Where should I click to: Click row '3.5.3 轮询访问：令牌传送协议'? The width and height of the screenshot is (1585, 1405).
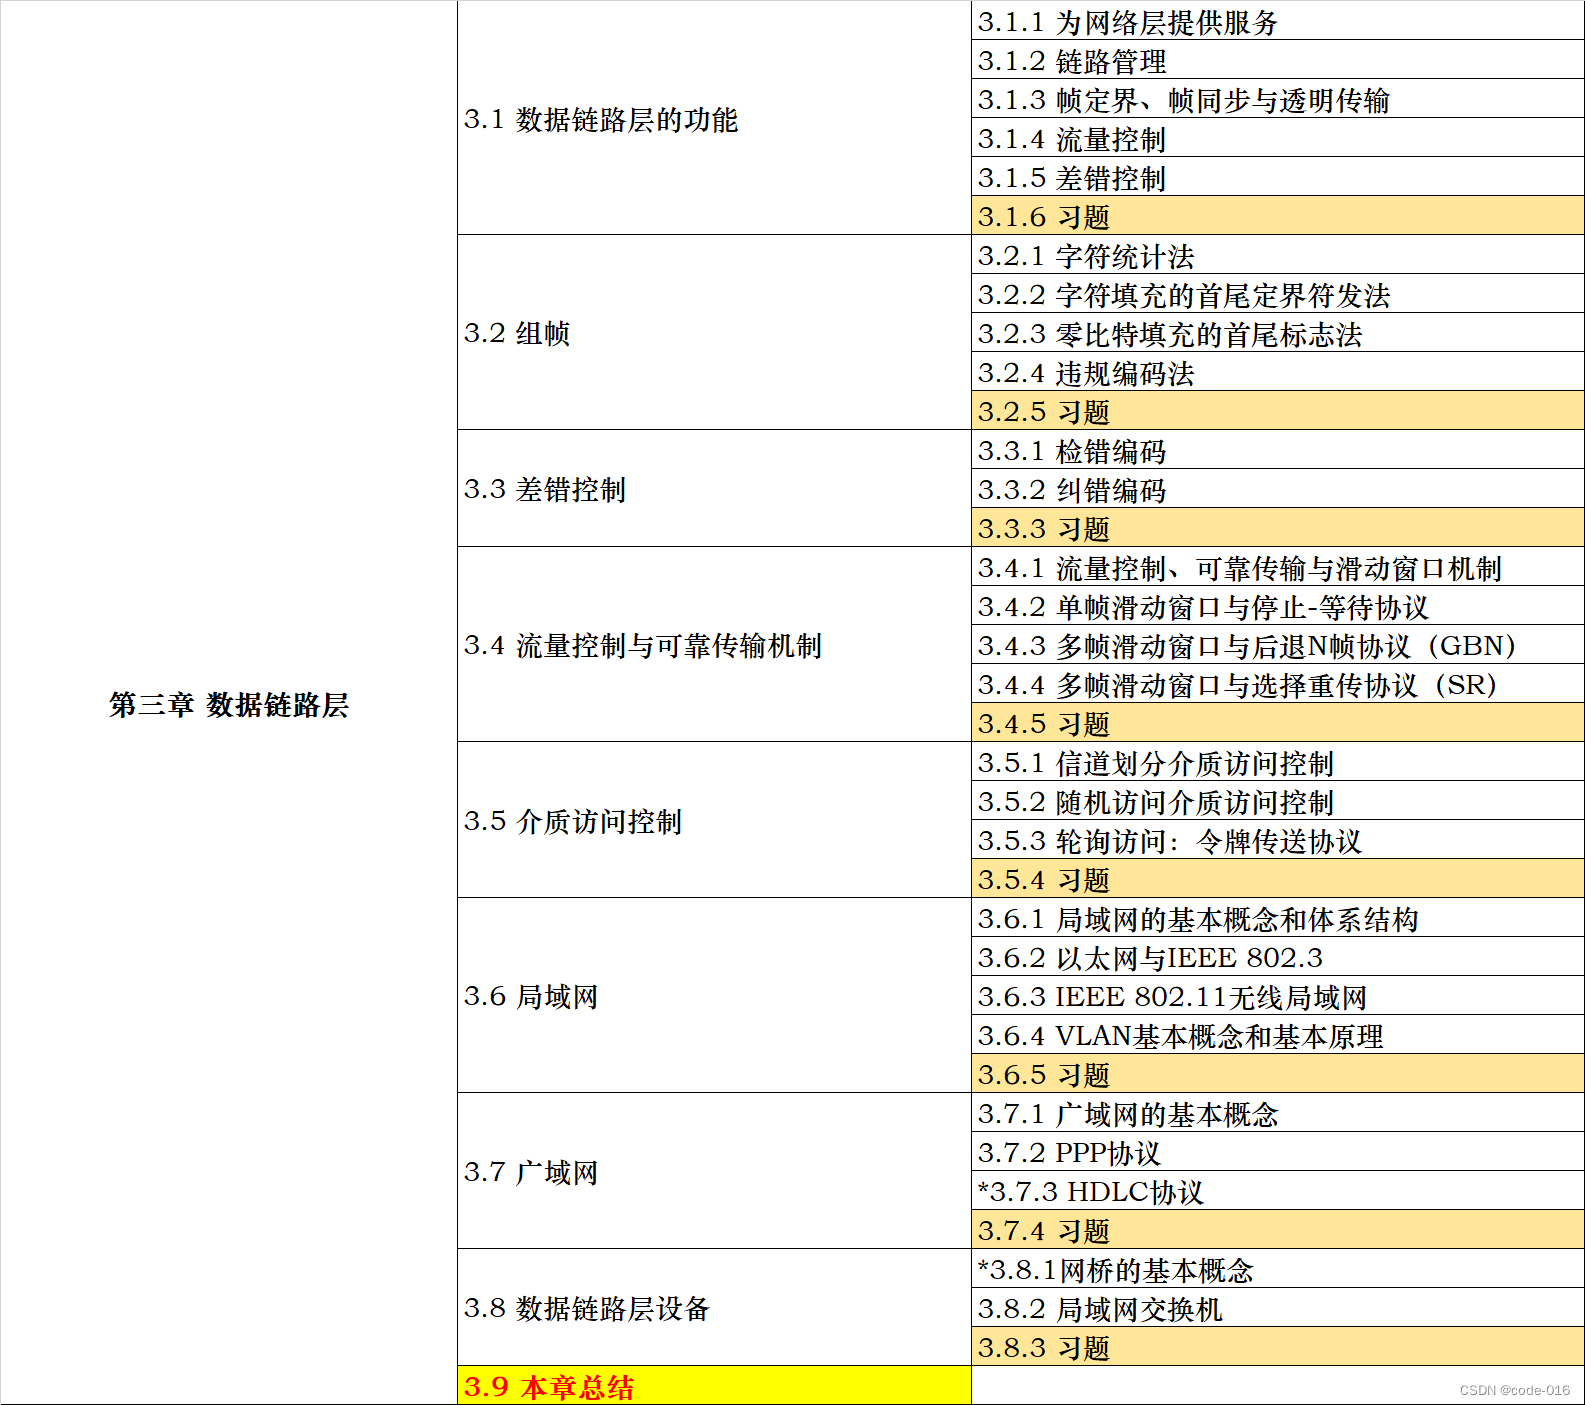point(1278,840)
